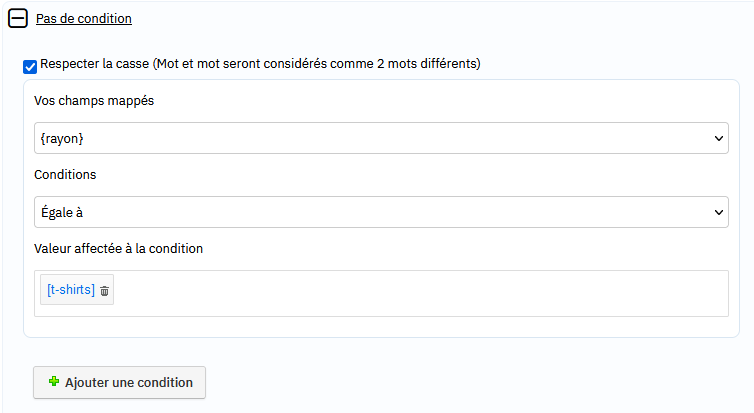Collapse the section with the minus icon

(x=18, y=19)
